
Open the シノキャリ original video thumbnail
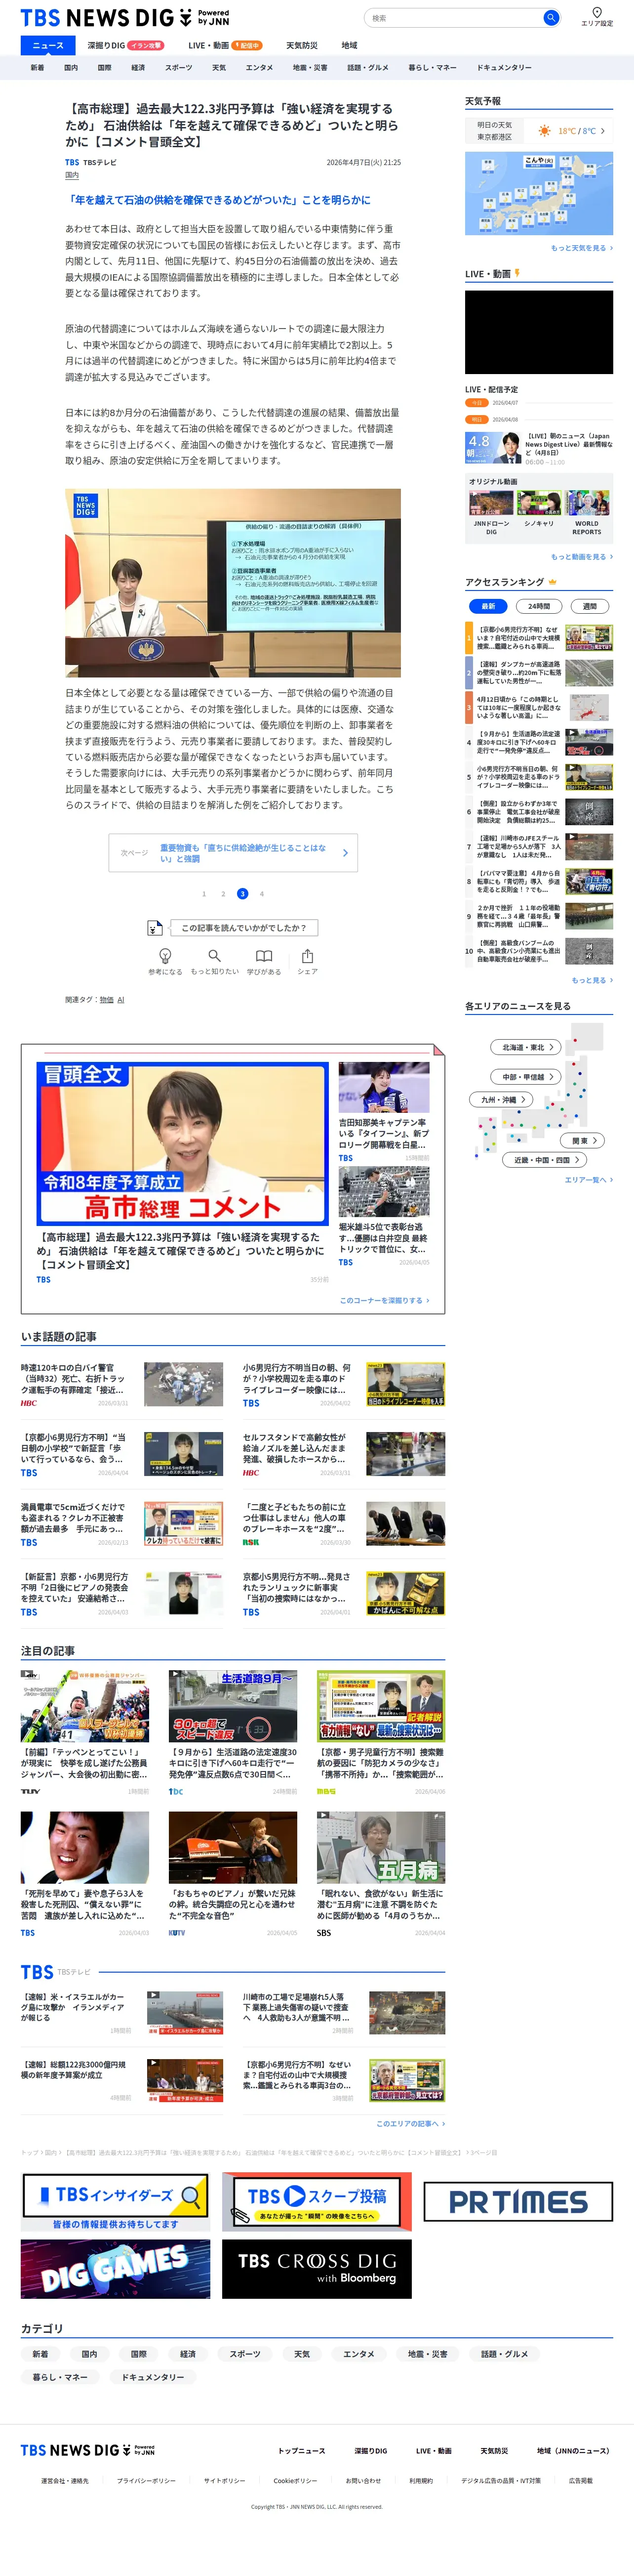539,502
